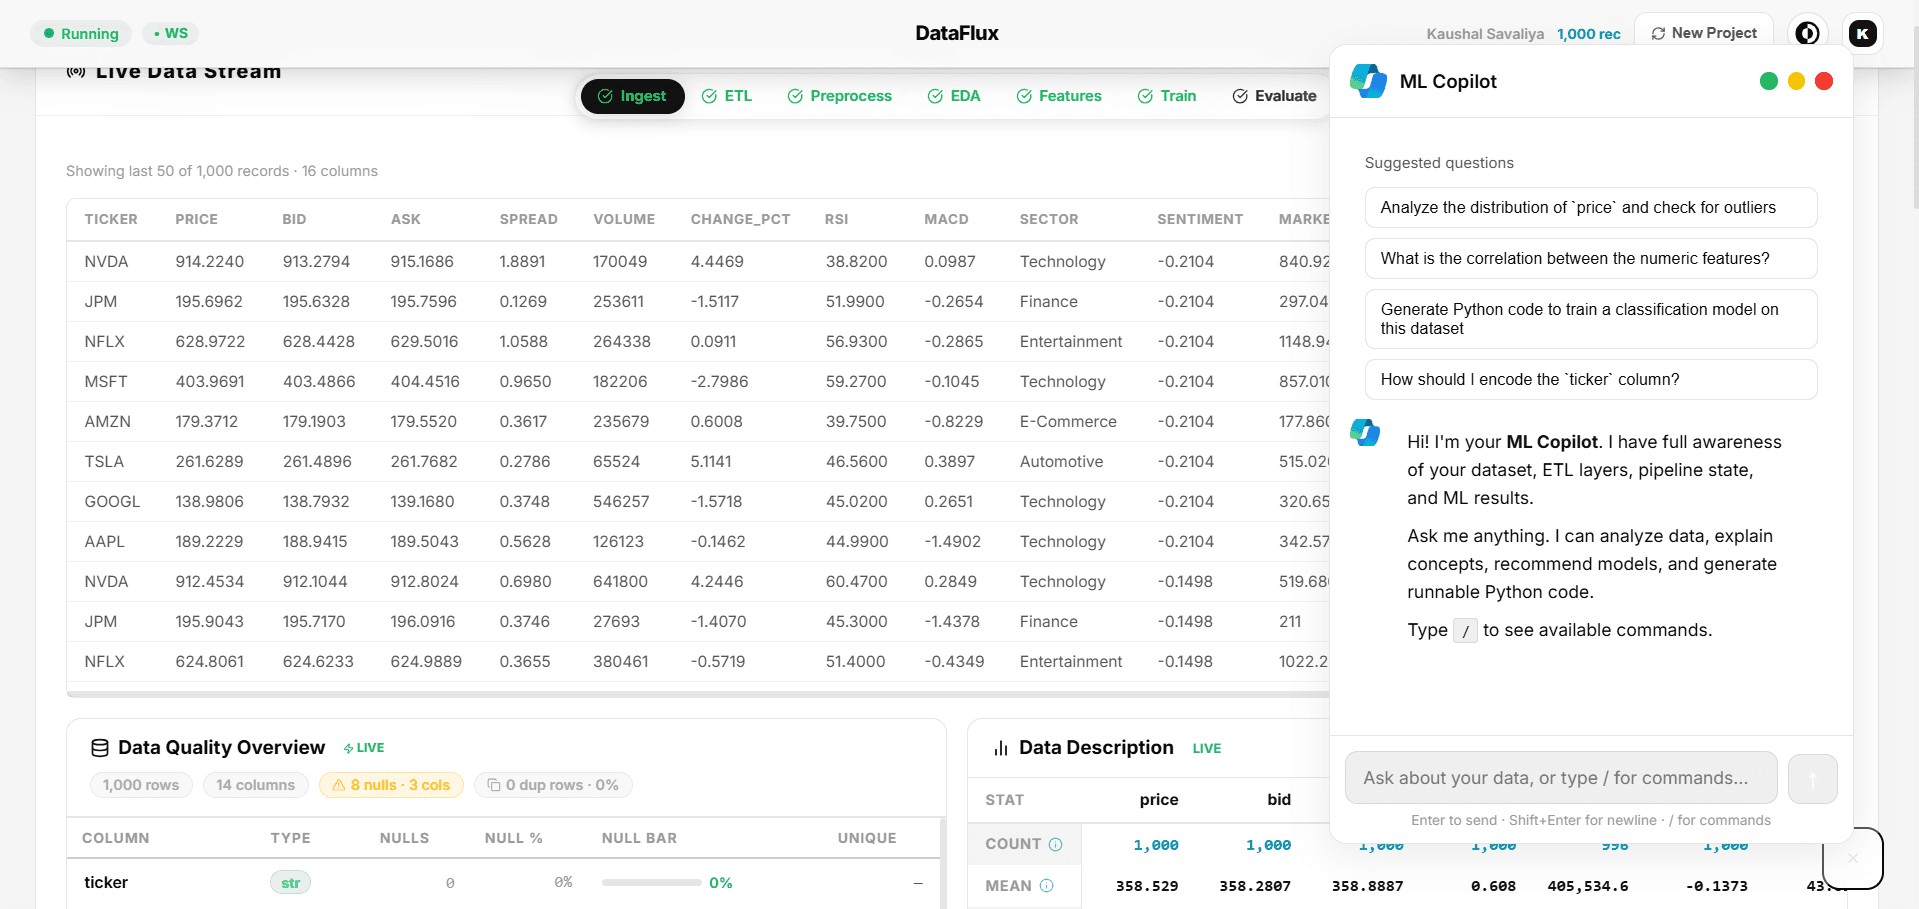Toggle the dark mode theme icon

1807,33
